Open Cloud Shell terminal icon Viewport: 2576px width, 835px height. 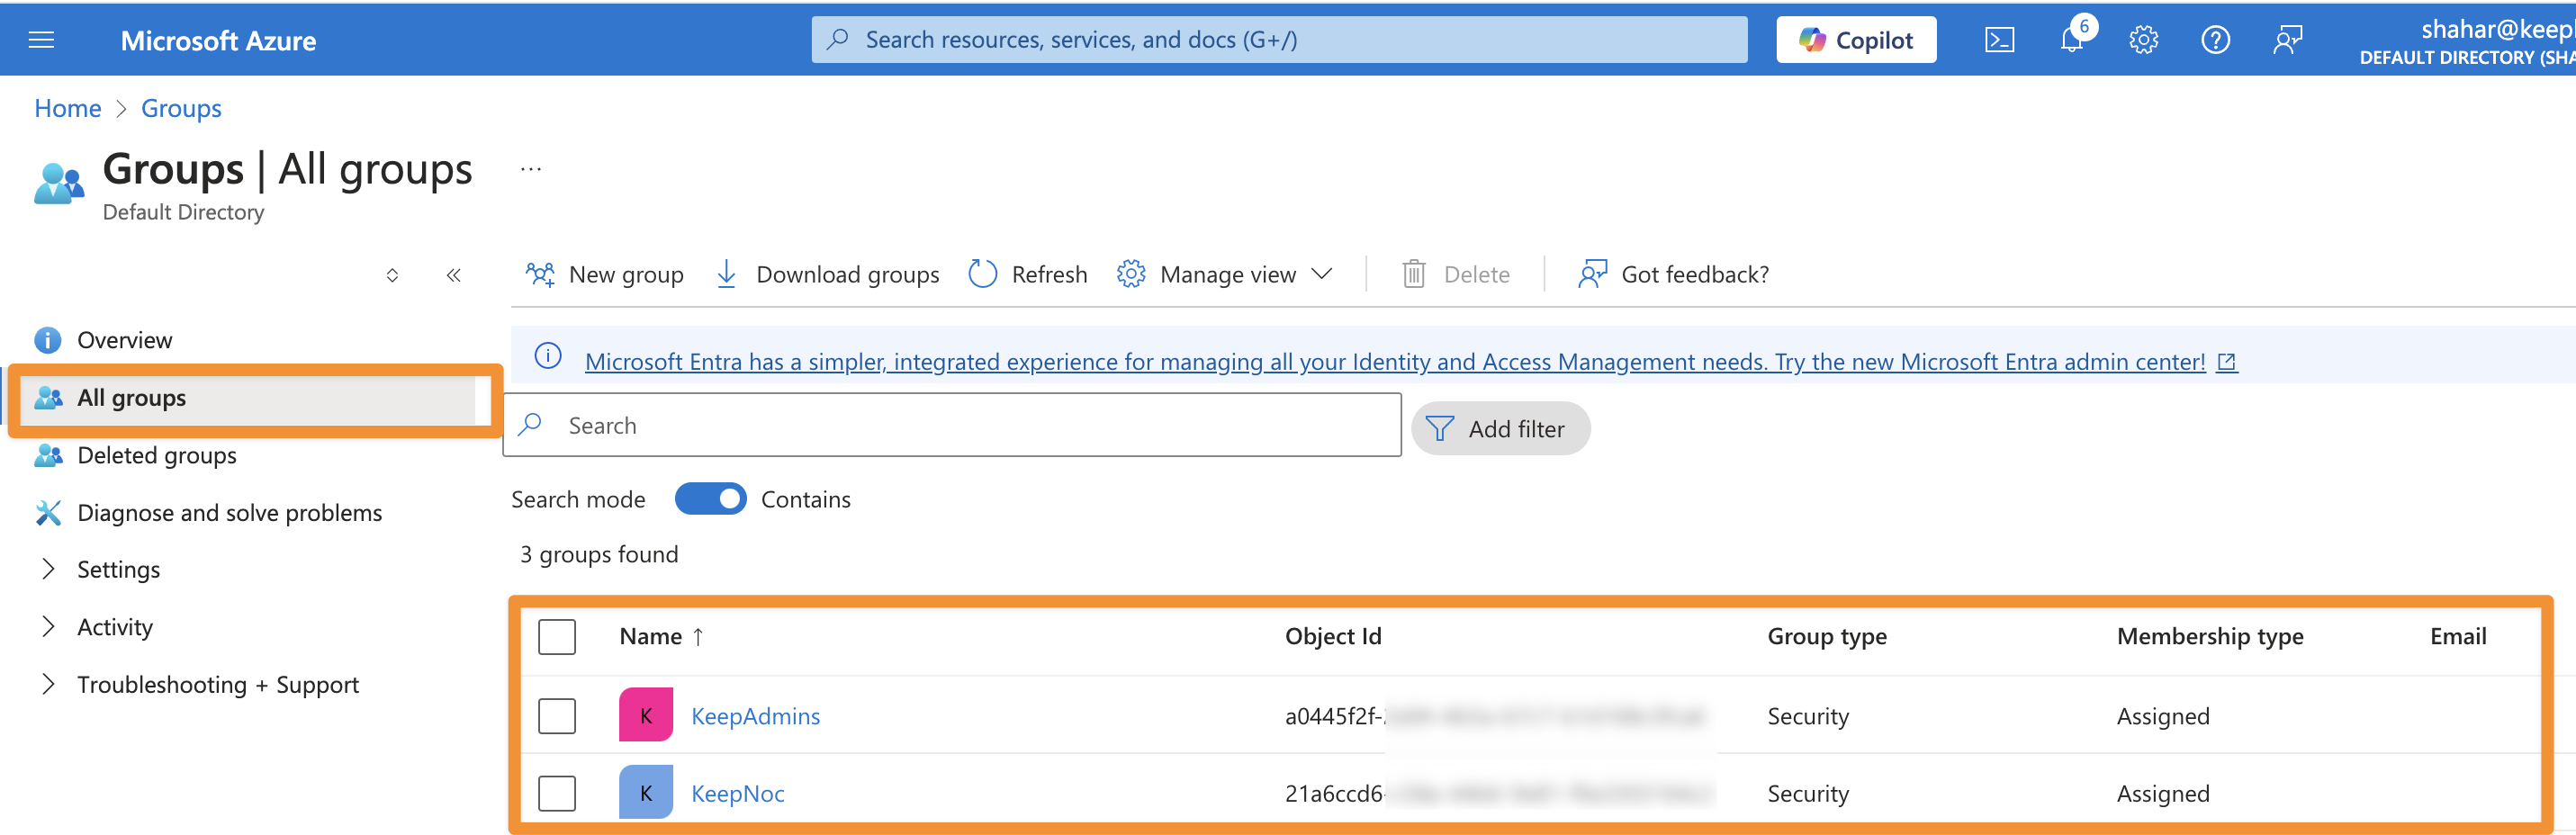1999,40
